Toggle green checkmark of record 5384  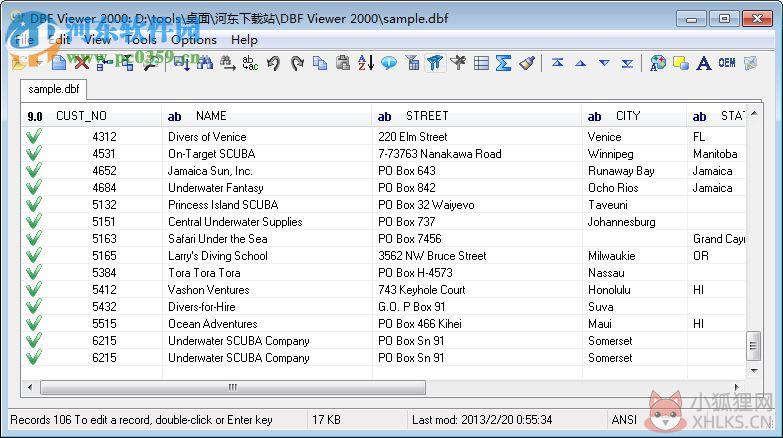[x=34, y=272]
